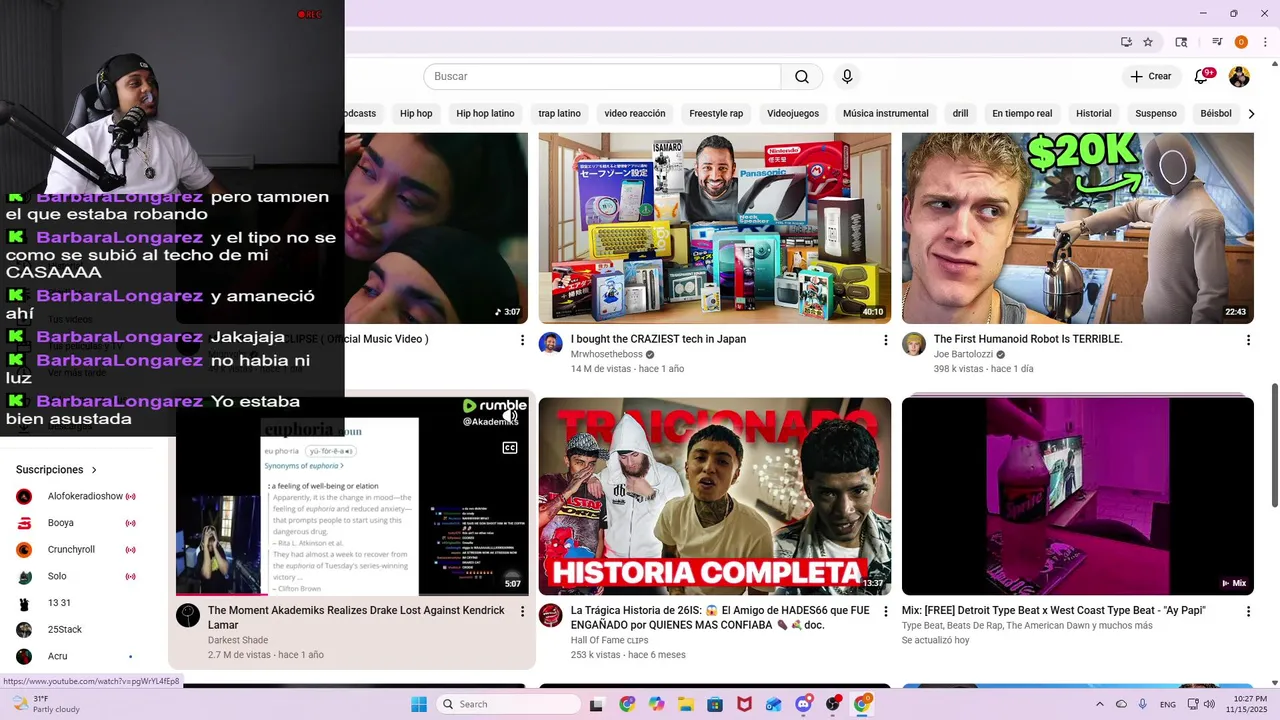Click in the Buscar search field
The width and height of the screenshot is (1280, 720).
[602, 77]
